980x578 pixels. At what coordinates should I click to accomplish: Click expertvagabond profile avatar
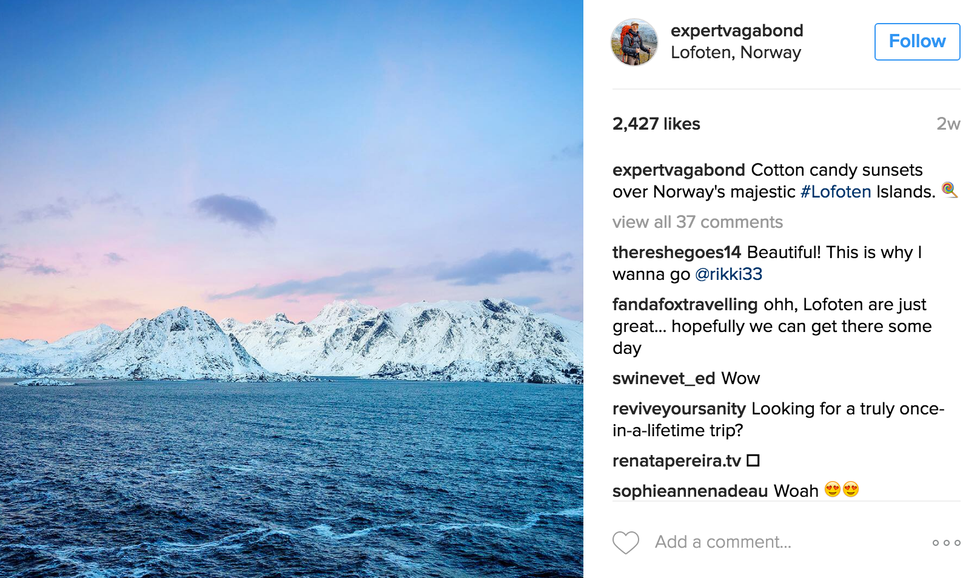coord(635,42)
